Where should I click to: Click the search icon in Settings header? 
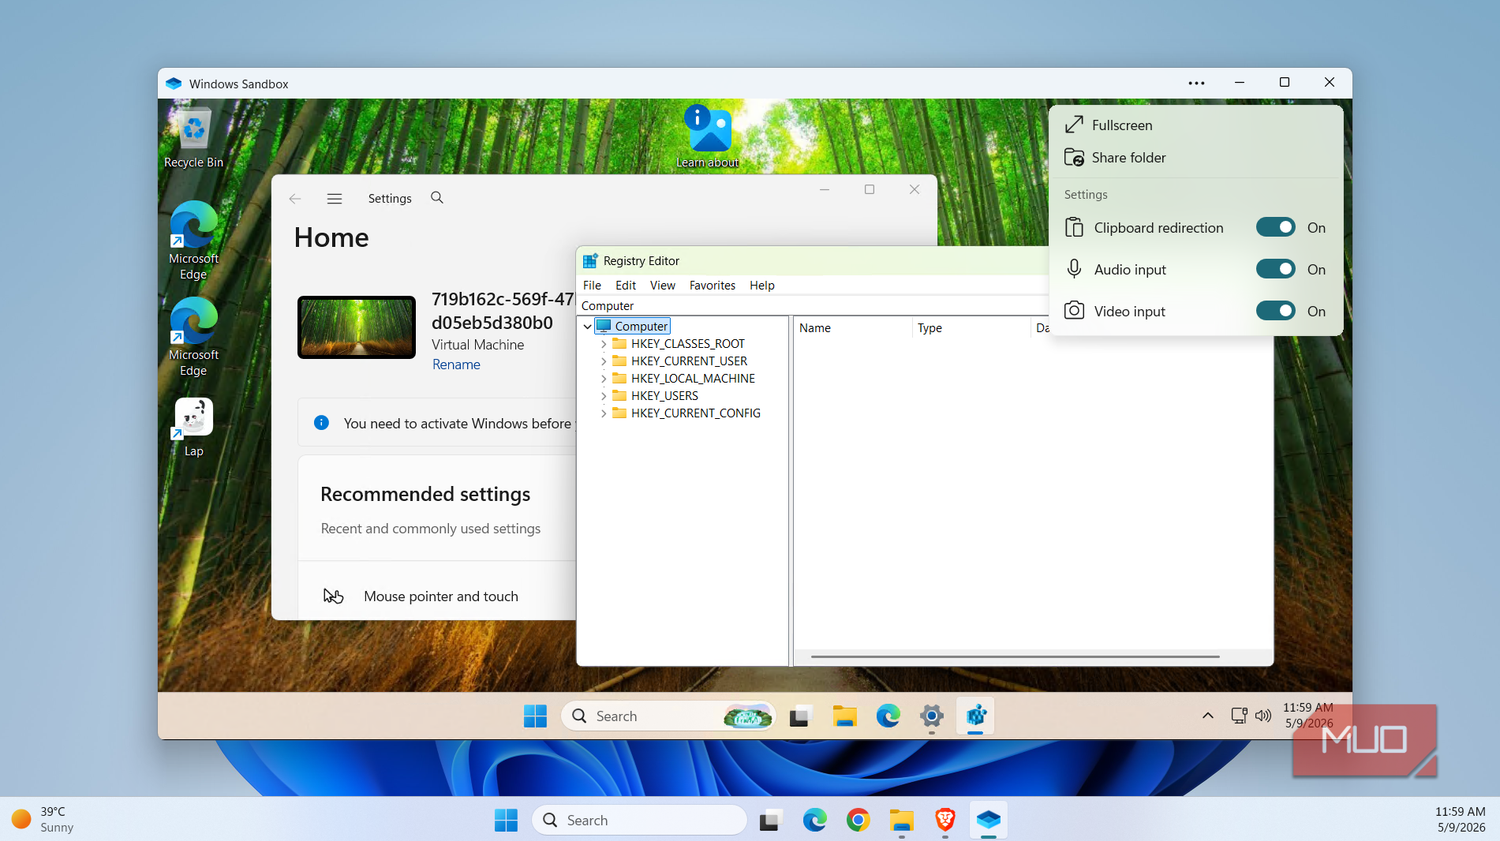pos(437,198)
